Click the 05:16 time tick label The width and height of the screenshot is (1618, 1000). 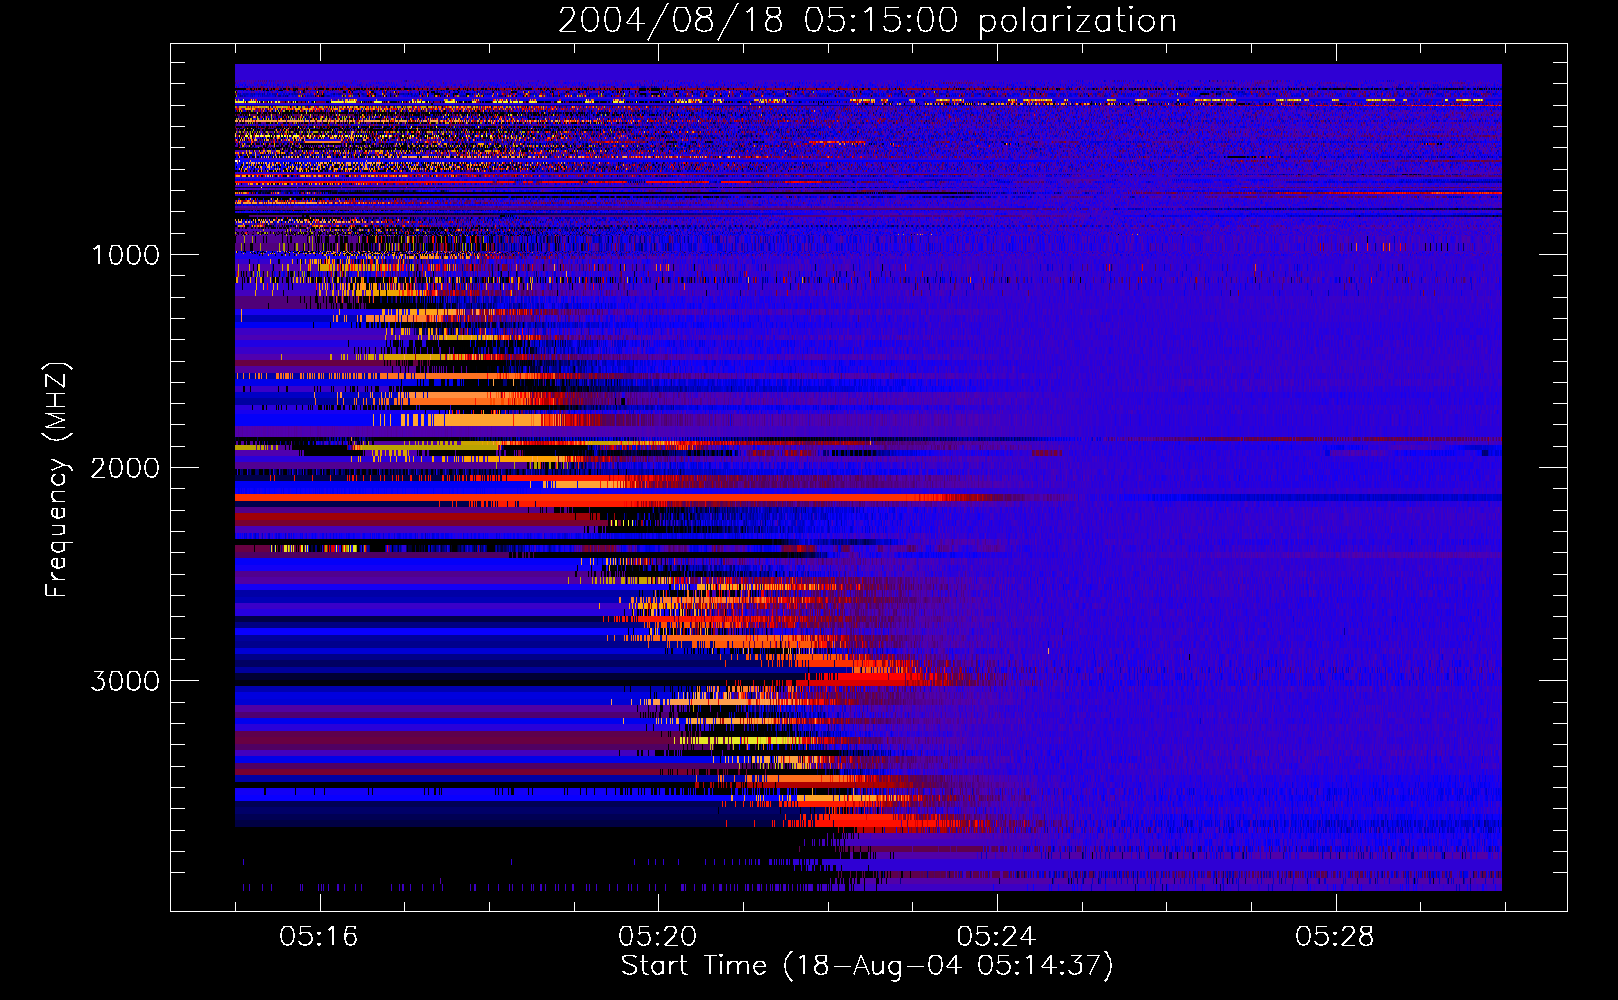[x=319, y=937]
